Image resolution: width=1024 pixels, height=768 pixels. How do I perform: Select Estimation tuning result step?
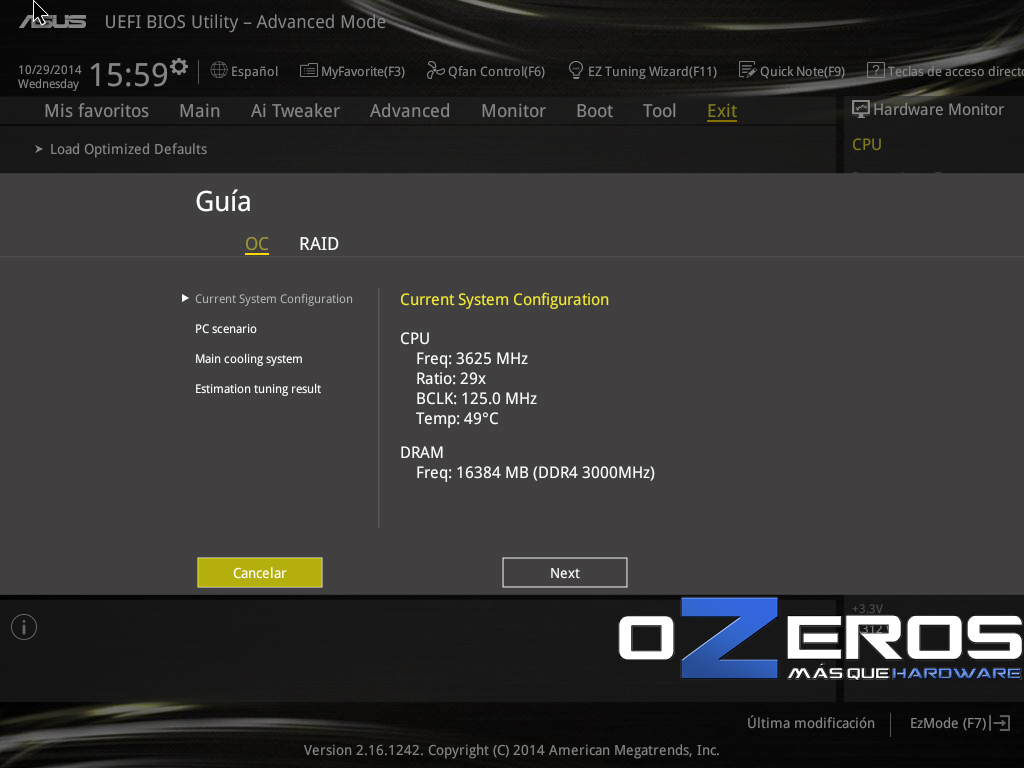(x=258, y=389)
